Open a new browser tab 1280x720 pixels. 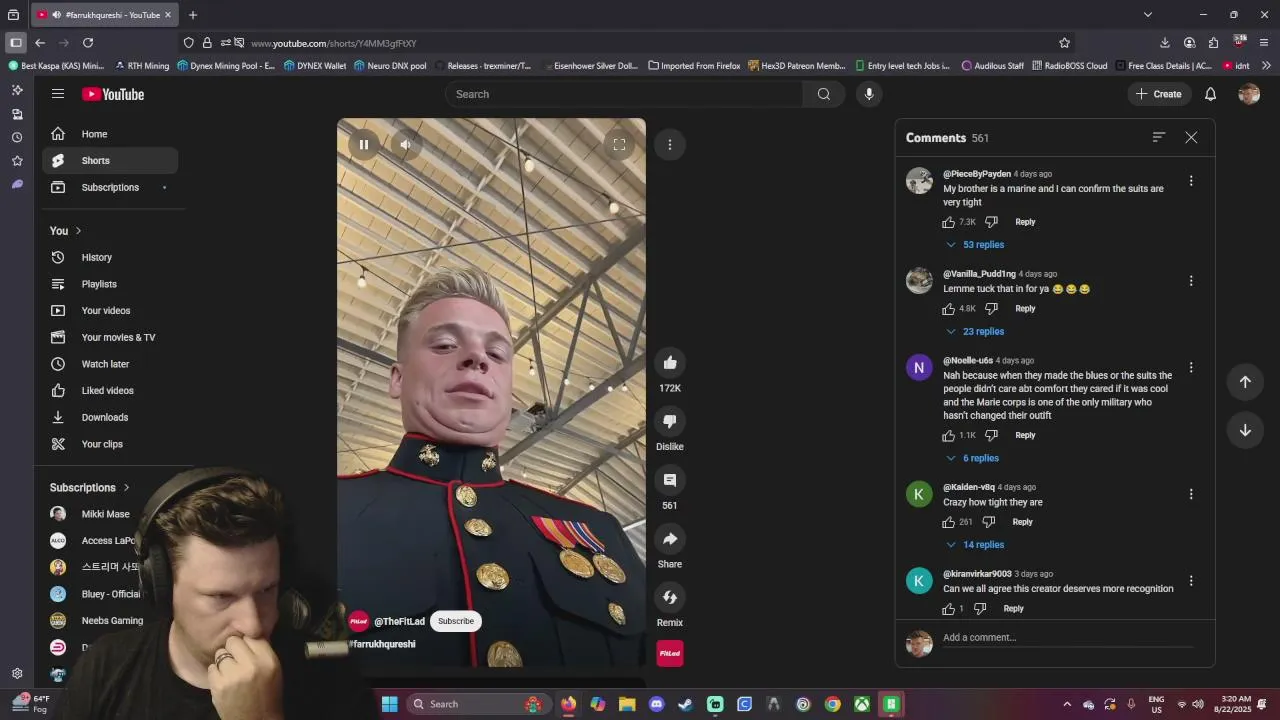(x=193, y=15)
